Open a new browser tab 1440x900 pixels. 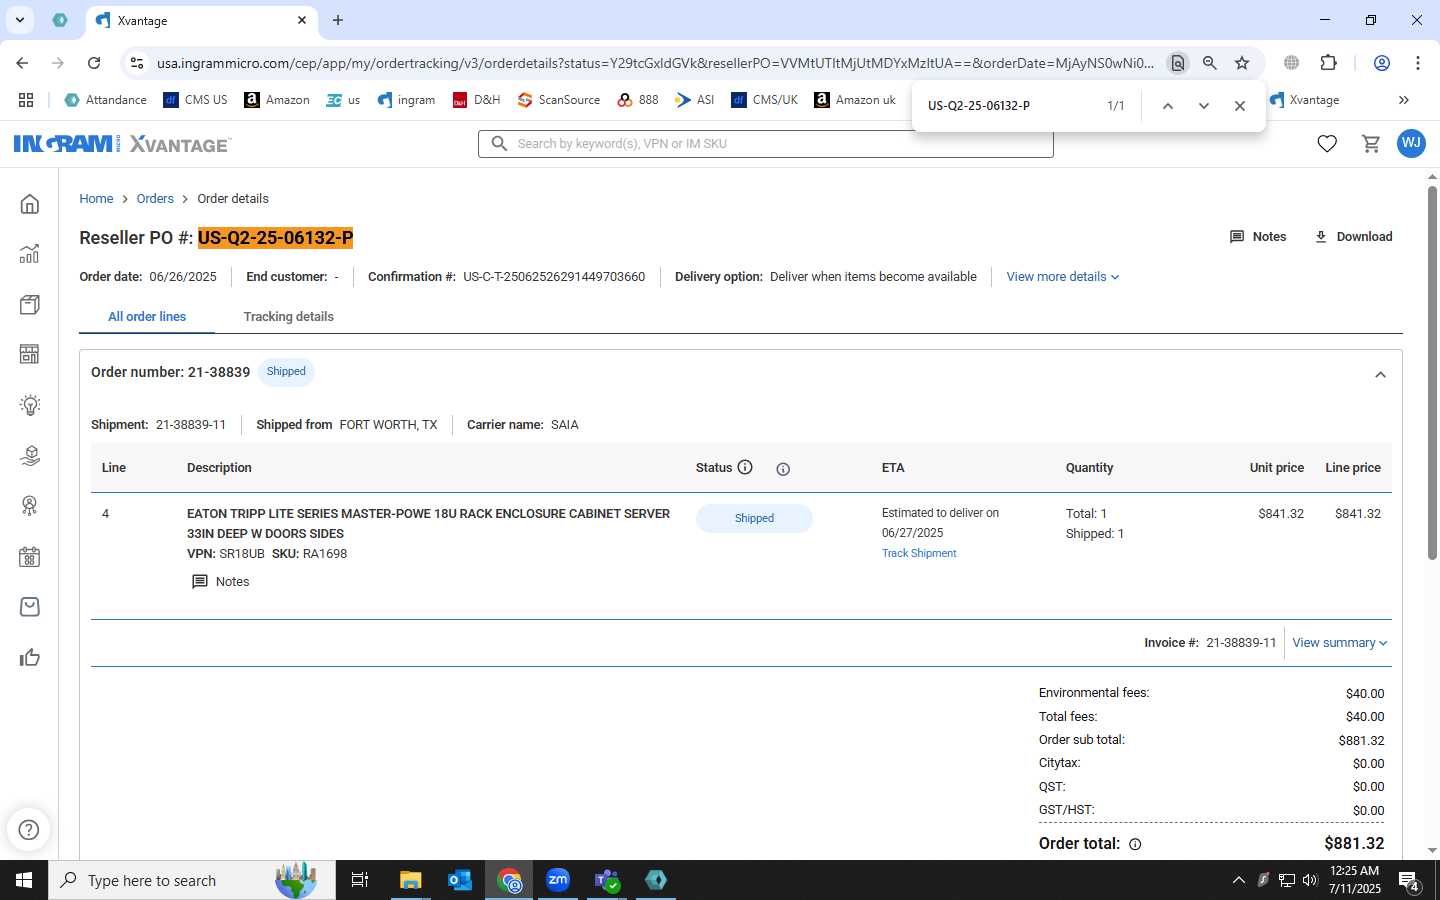coord(338,20)
